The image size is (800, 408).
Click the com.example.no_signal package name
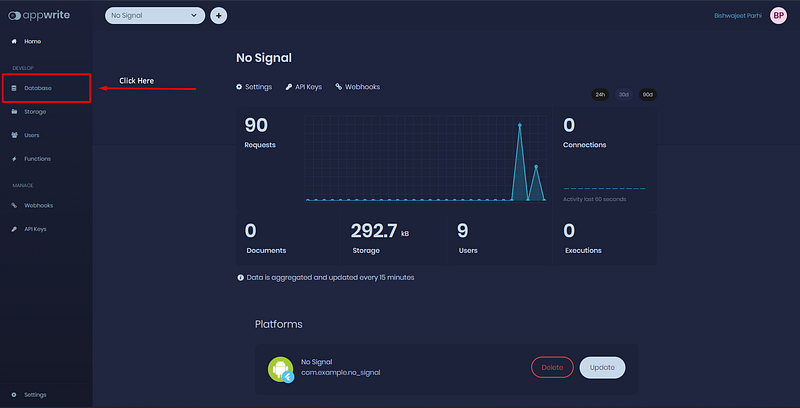(340, 373)
